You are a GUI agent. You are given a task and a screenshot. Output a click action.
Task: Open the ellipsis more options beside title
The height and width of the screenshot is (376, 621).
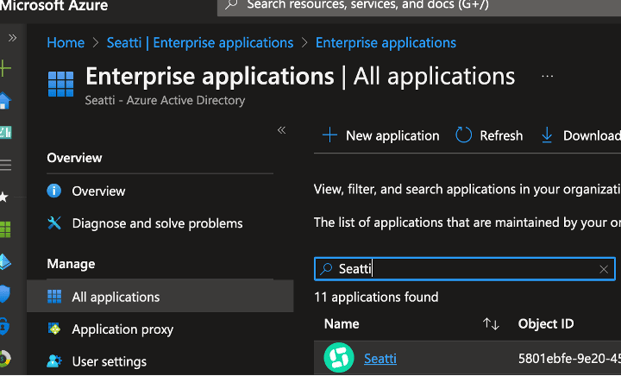[x=547, y=76]
